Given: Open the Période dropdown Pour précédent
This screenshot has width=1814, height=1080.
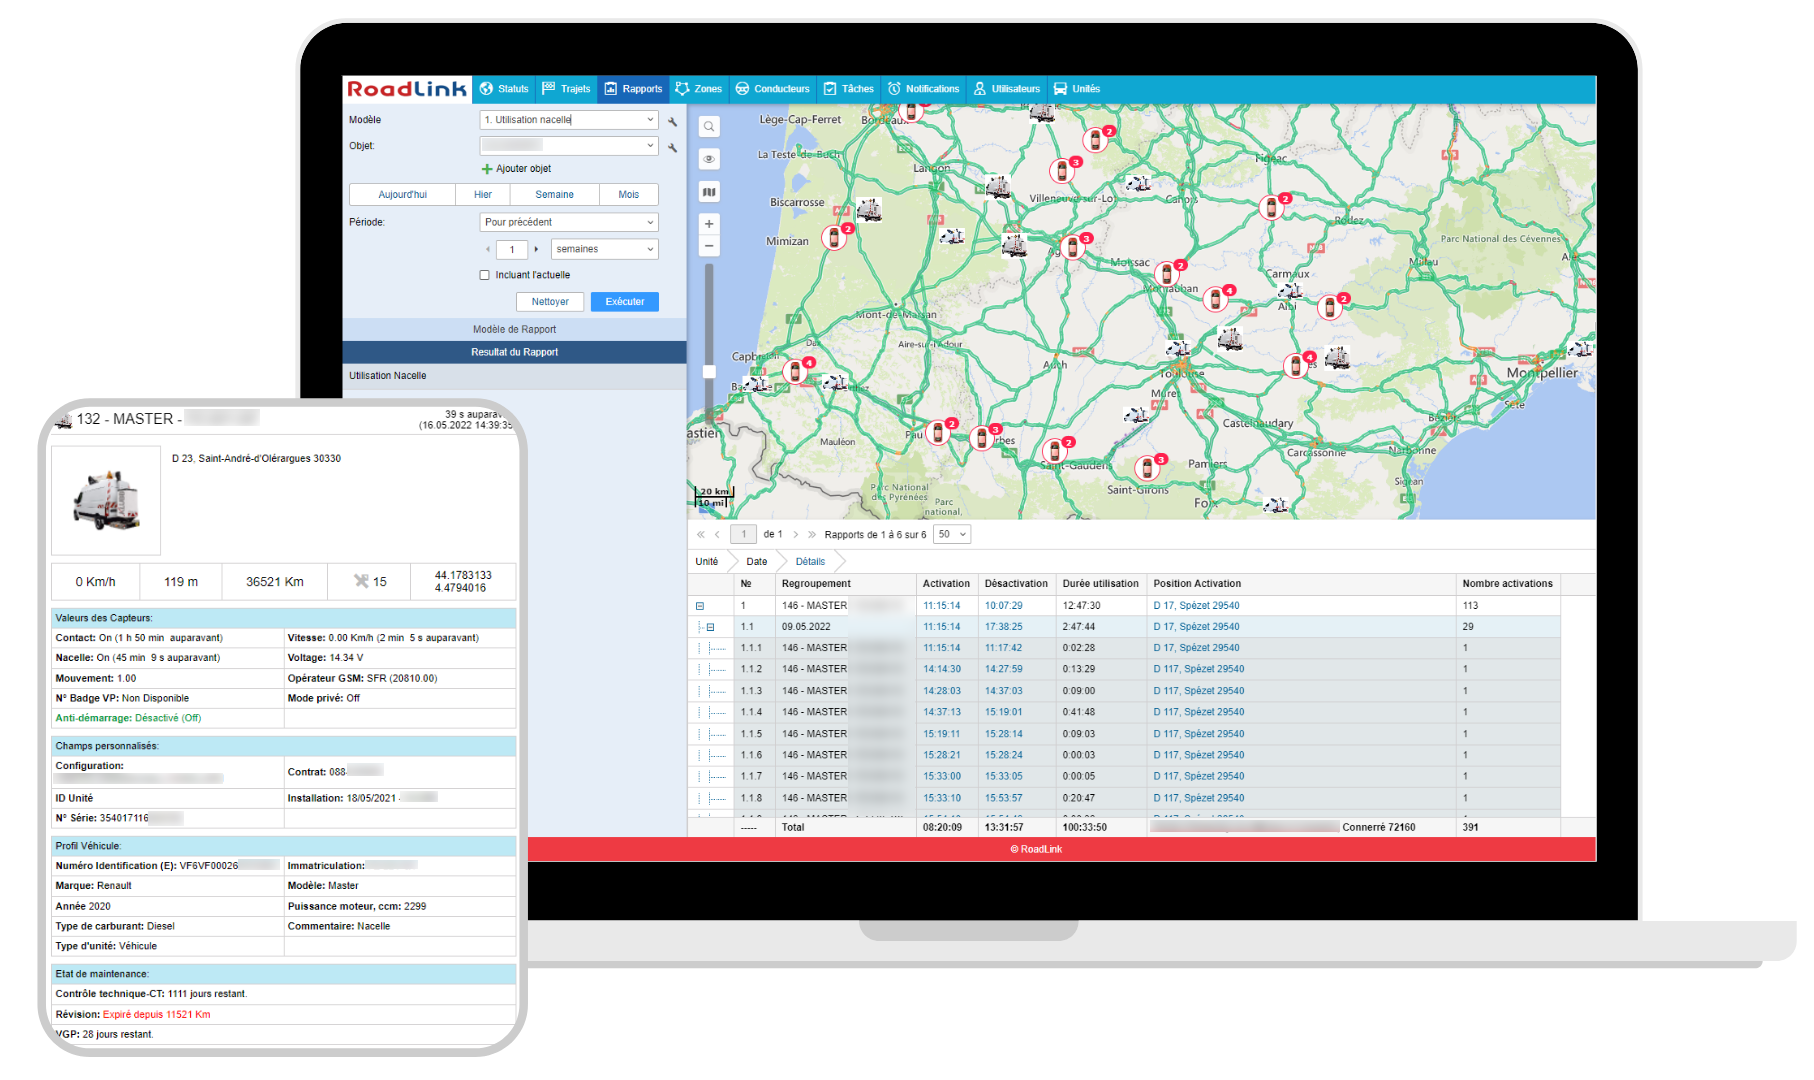Looking at the screenshot, I should [569, 222].
